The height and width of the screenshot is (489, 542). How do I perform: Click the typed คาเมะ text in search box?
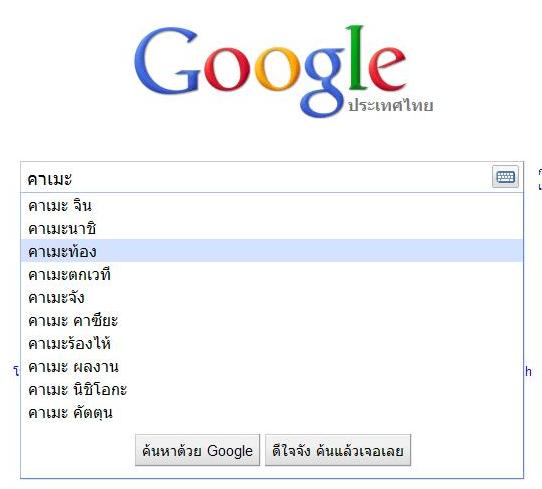[49, 179]
